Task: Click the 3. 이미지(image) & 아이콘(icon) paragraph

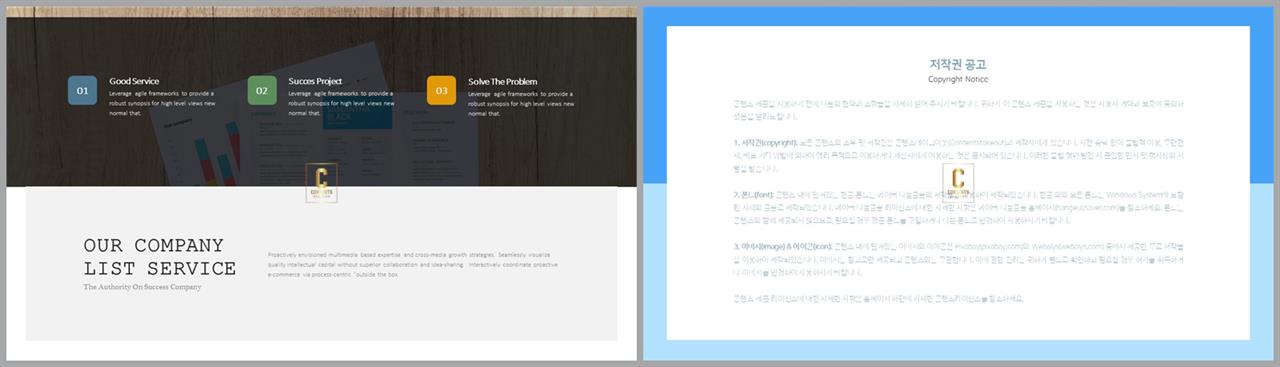Action: click(958, 259)
